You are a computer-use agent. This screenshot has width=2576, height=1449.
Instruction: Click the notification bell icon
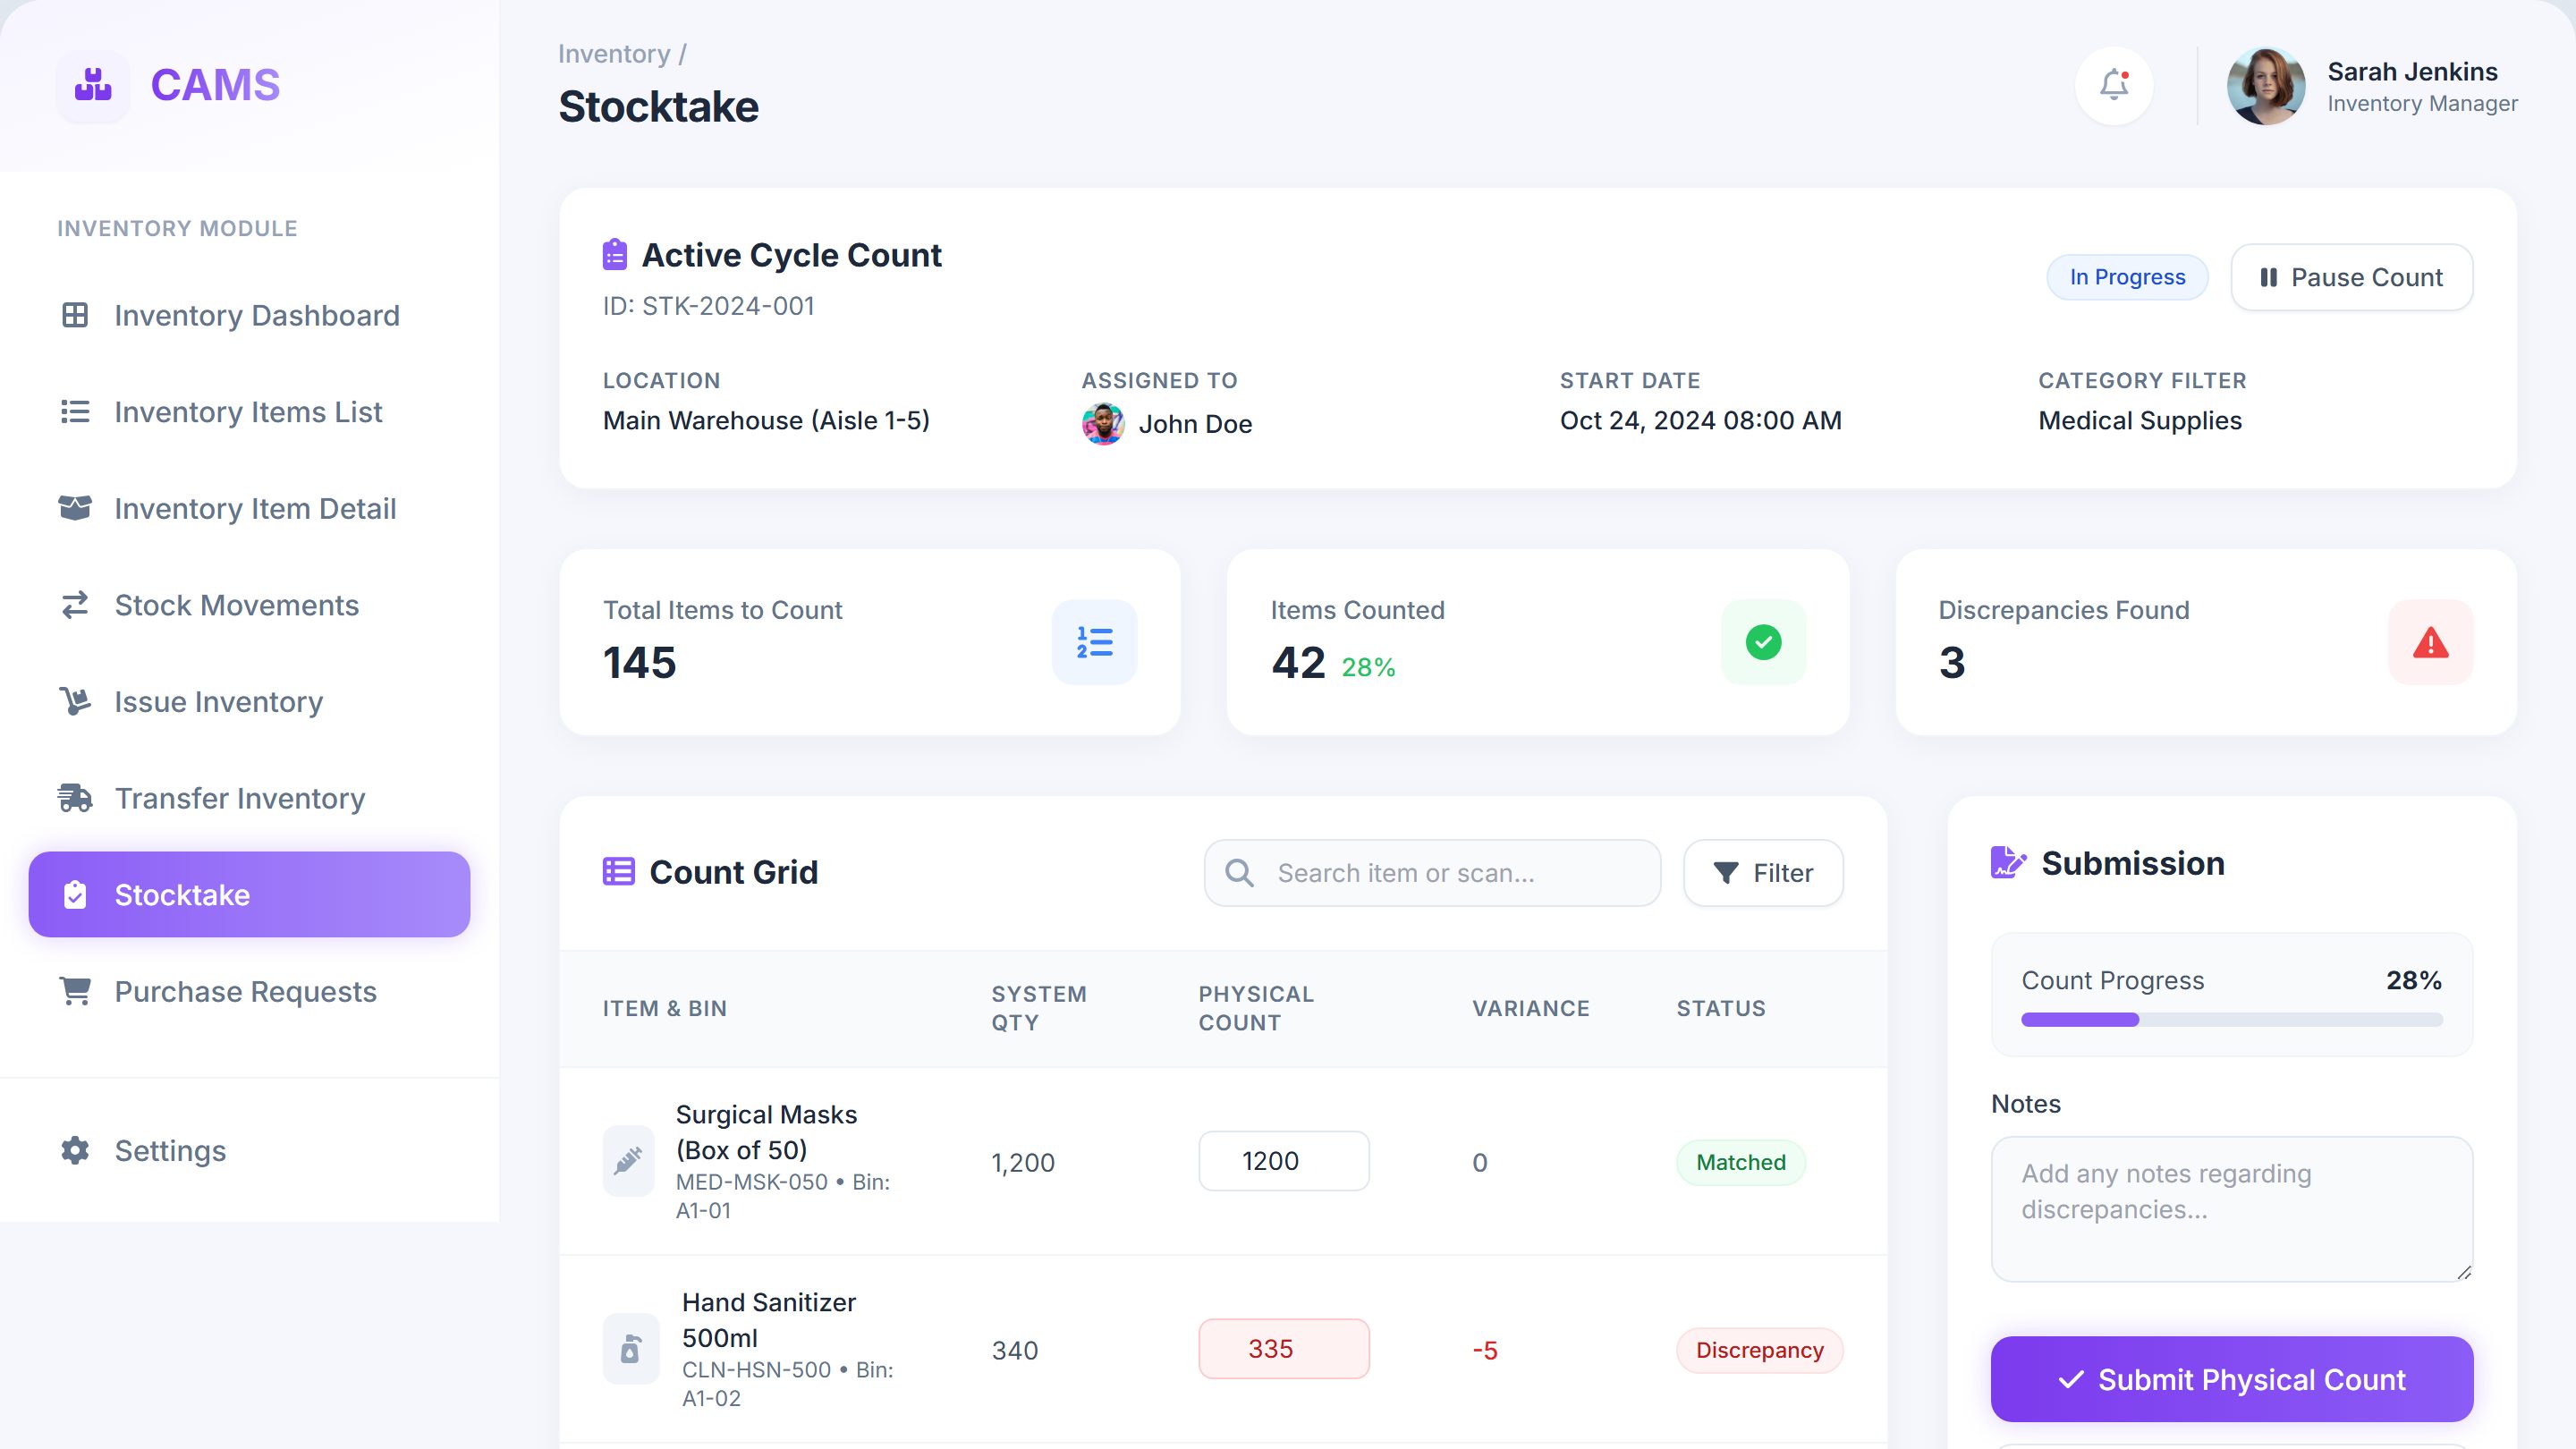pos(2114,85)
